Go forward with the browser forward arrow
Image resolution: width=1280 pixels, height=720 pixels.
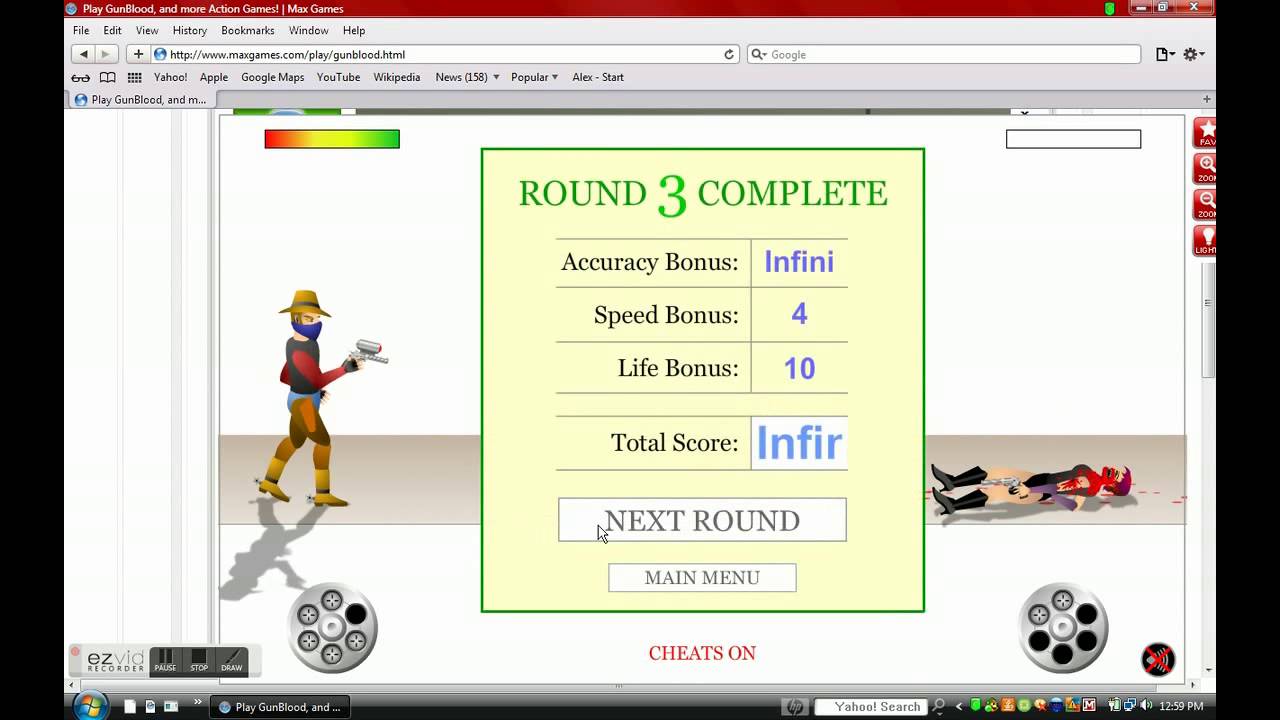tap(106, 54)
